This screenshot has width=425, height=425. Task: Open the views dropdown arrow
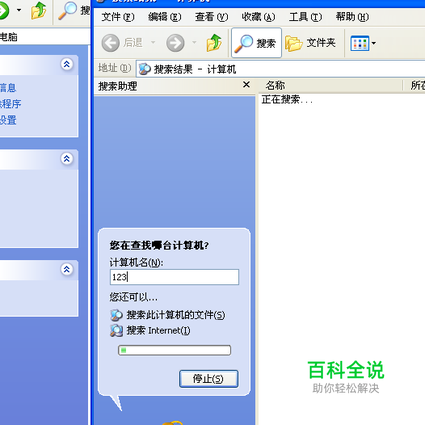374,43
